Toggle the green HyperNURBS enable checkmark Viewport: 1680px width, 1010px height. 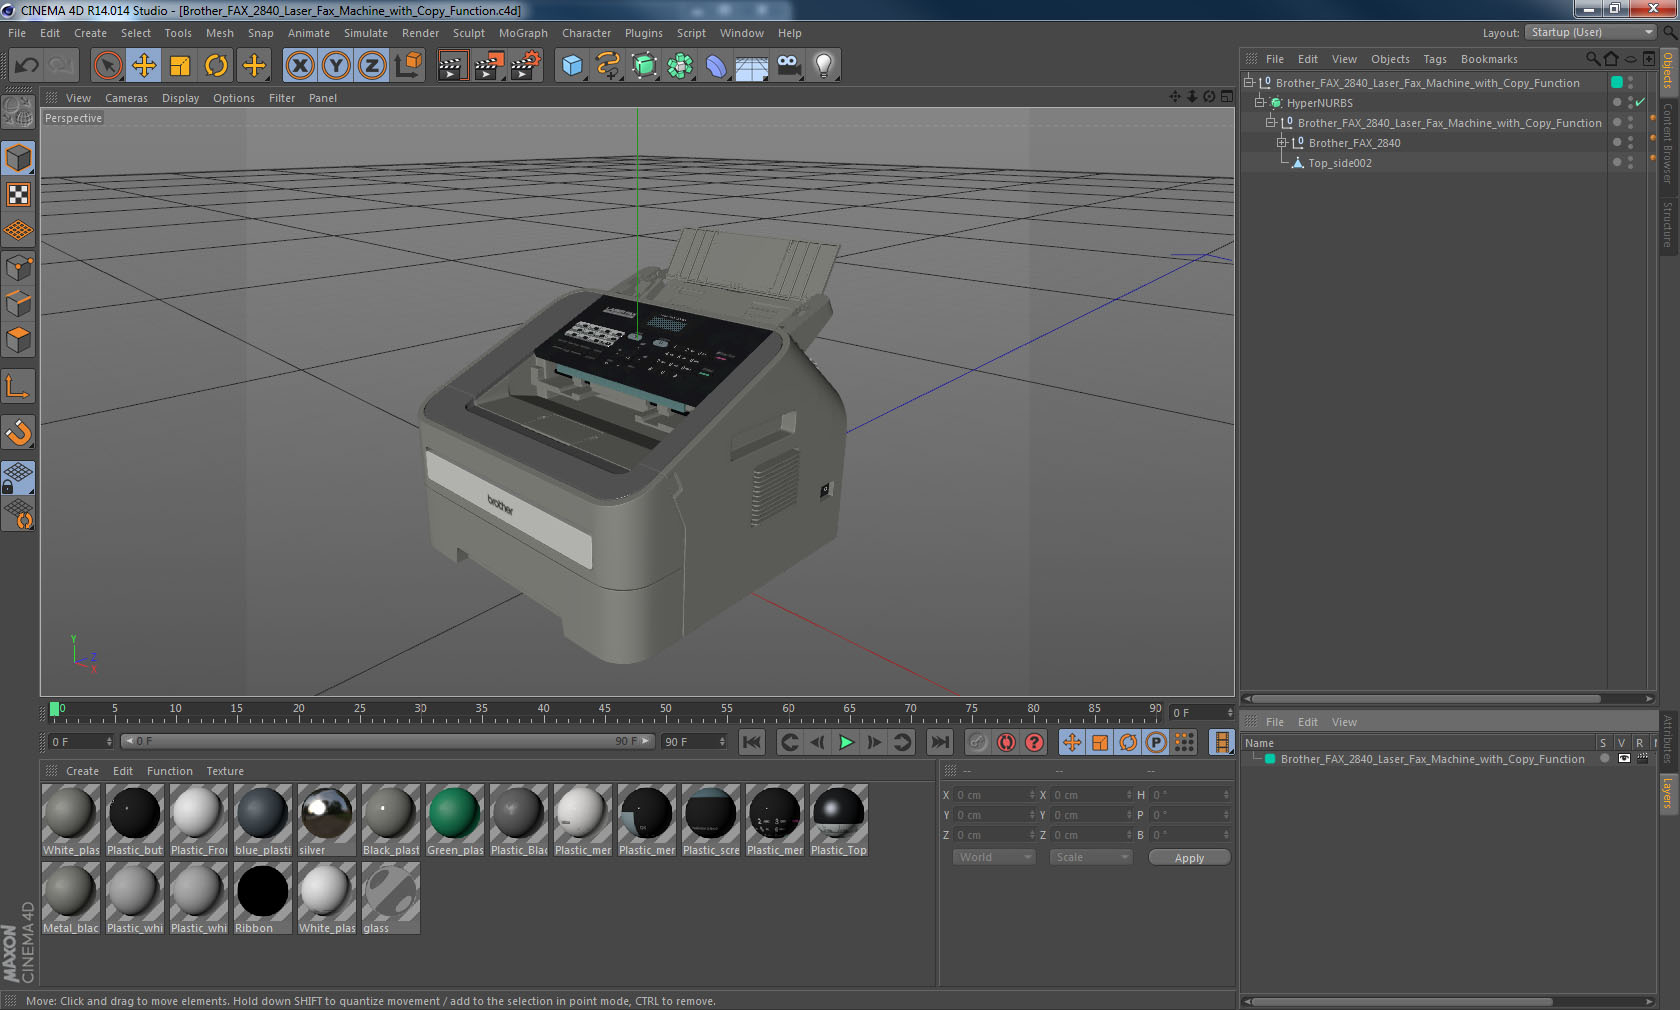point(1639,102)
